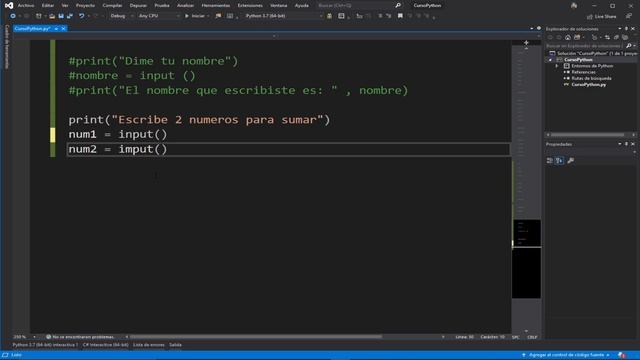Open the Python 3.7 (64-bit) environment dropdown
The height and width of the screenshot is (360, 640).
(x=283, y=16)
